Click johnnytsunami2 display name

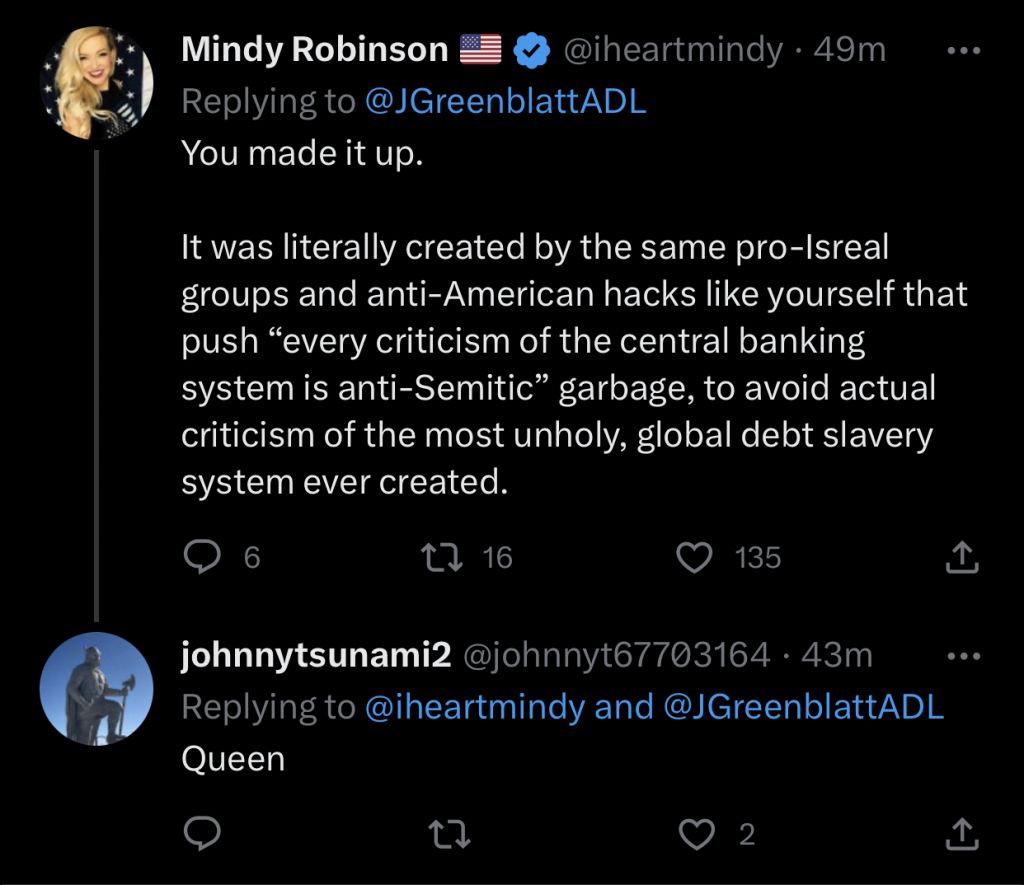coord(316,655)
